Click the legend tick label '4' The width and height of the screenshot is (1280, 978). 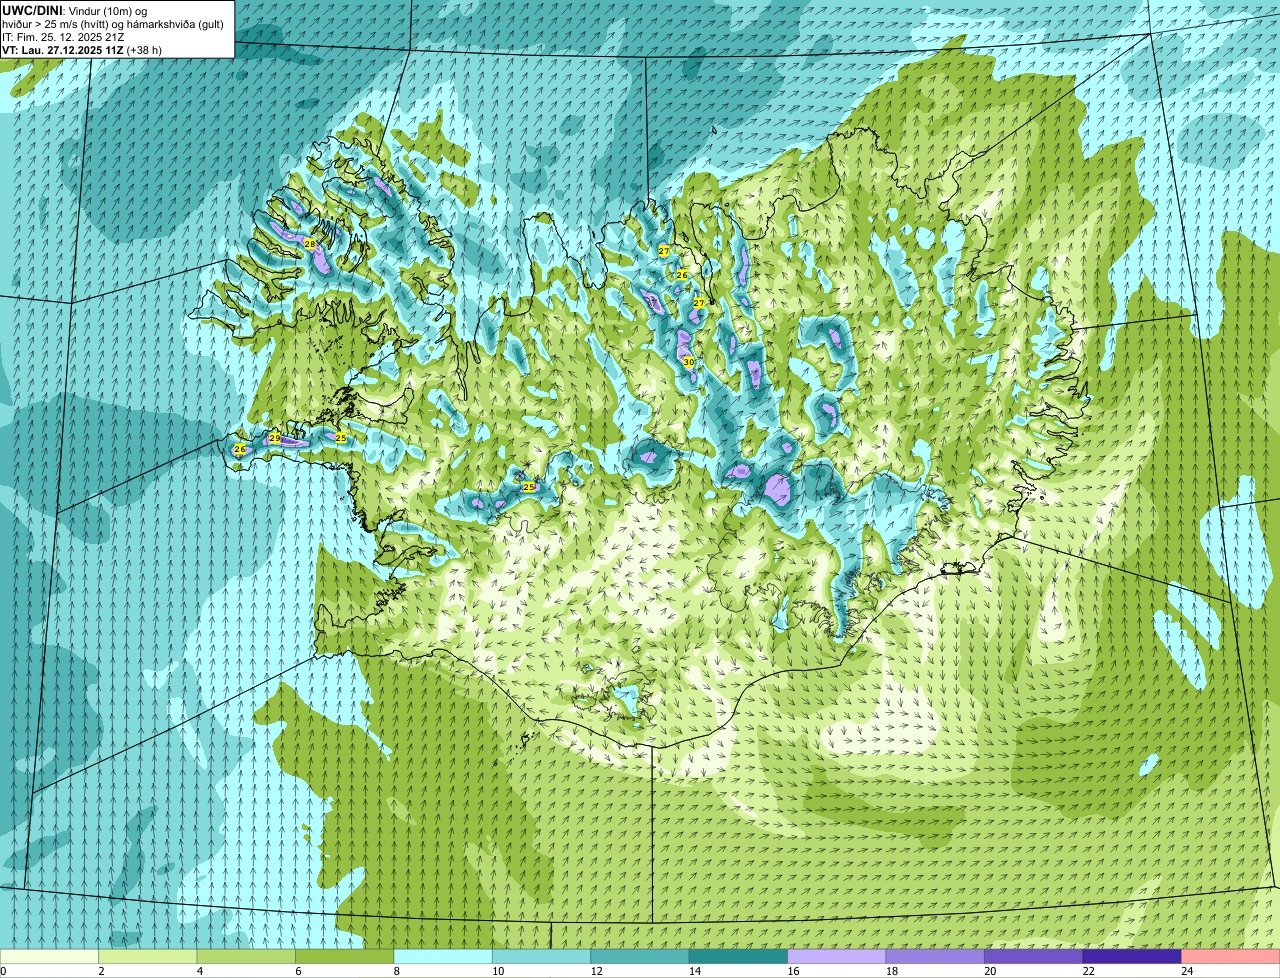(199, 971)
